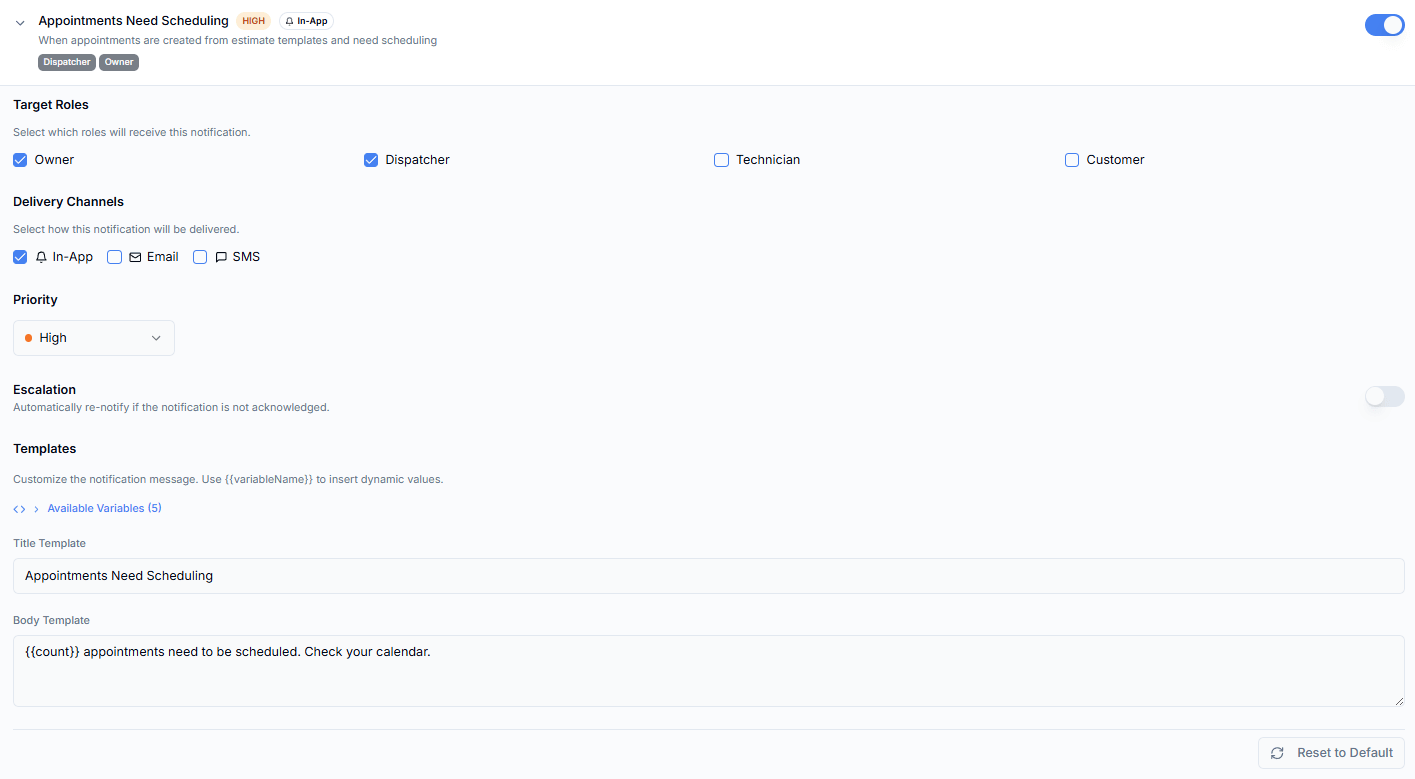The image size is (1415, 779).
Task: Turn on the Escalation toggle
Action: tap(1385, 397)
